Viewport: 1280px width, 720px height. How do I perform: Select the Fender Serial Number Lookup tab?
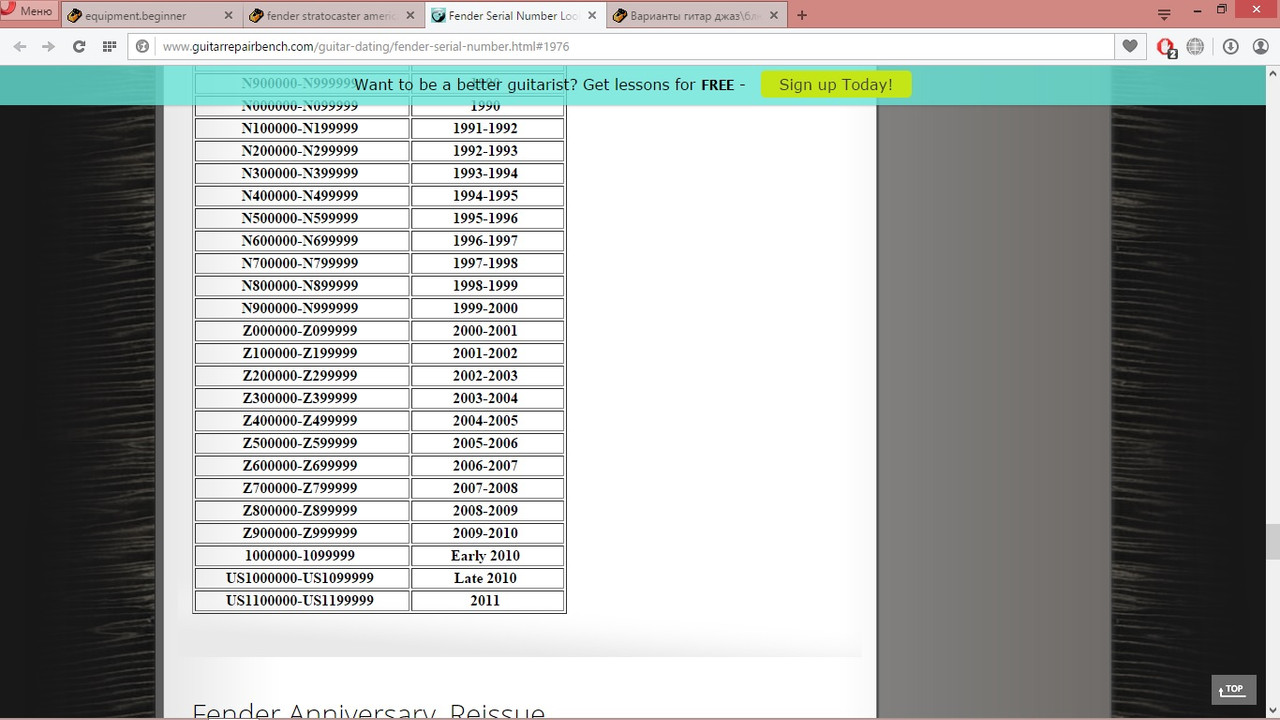pos(514,15)
